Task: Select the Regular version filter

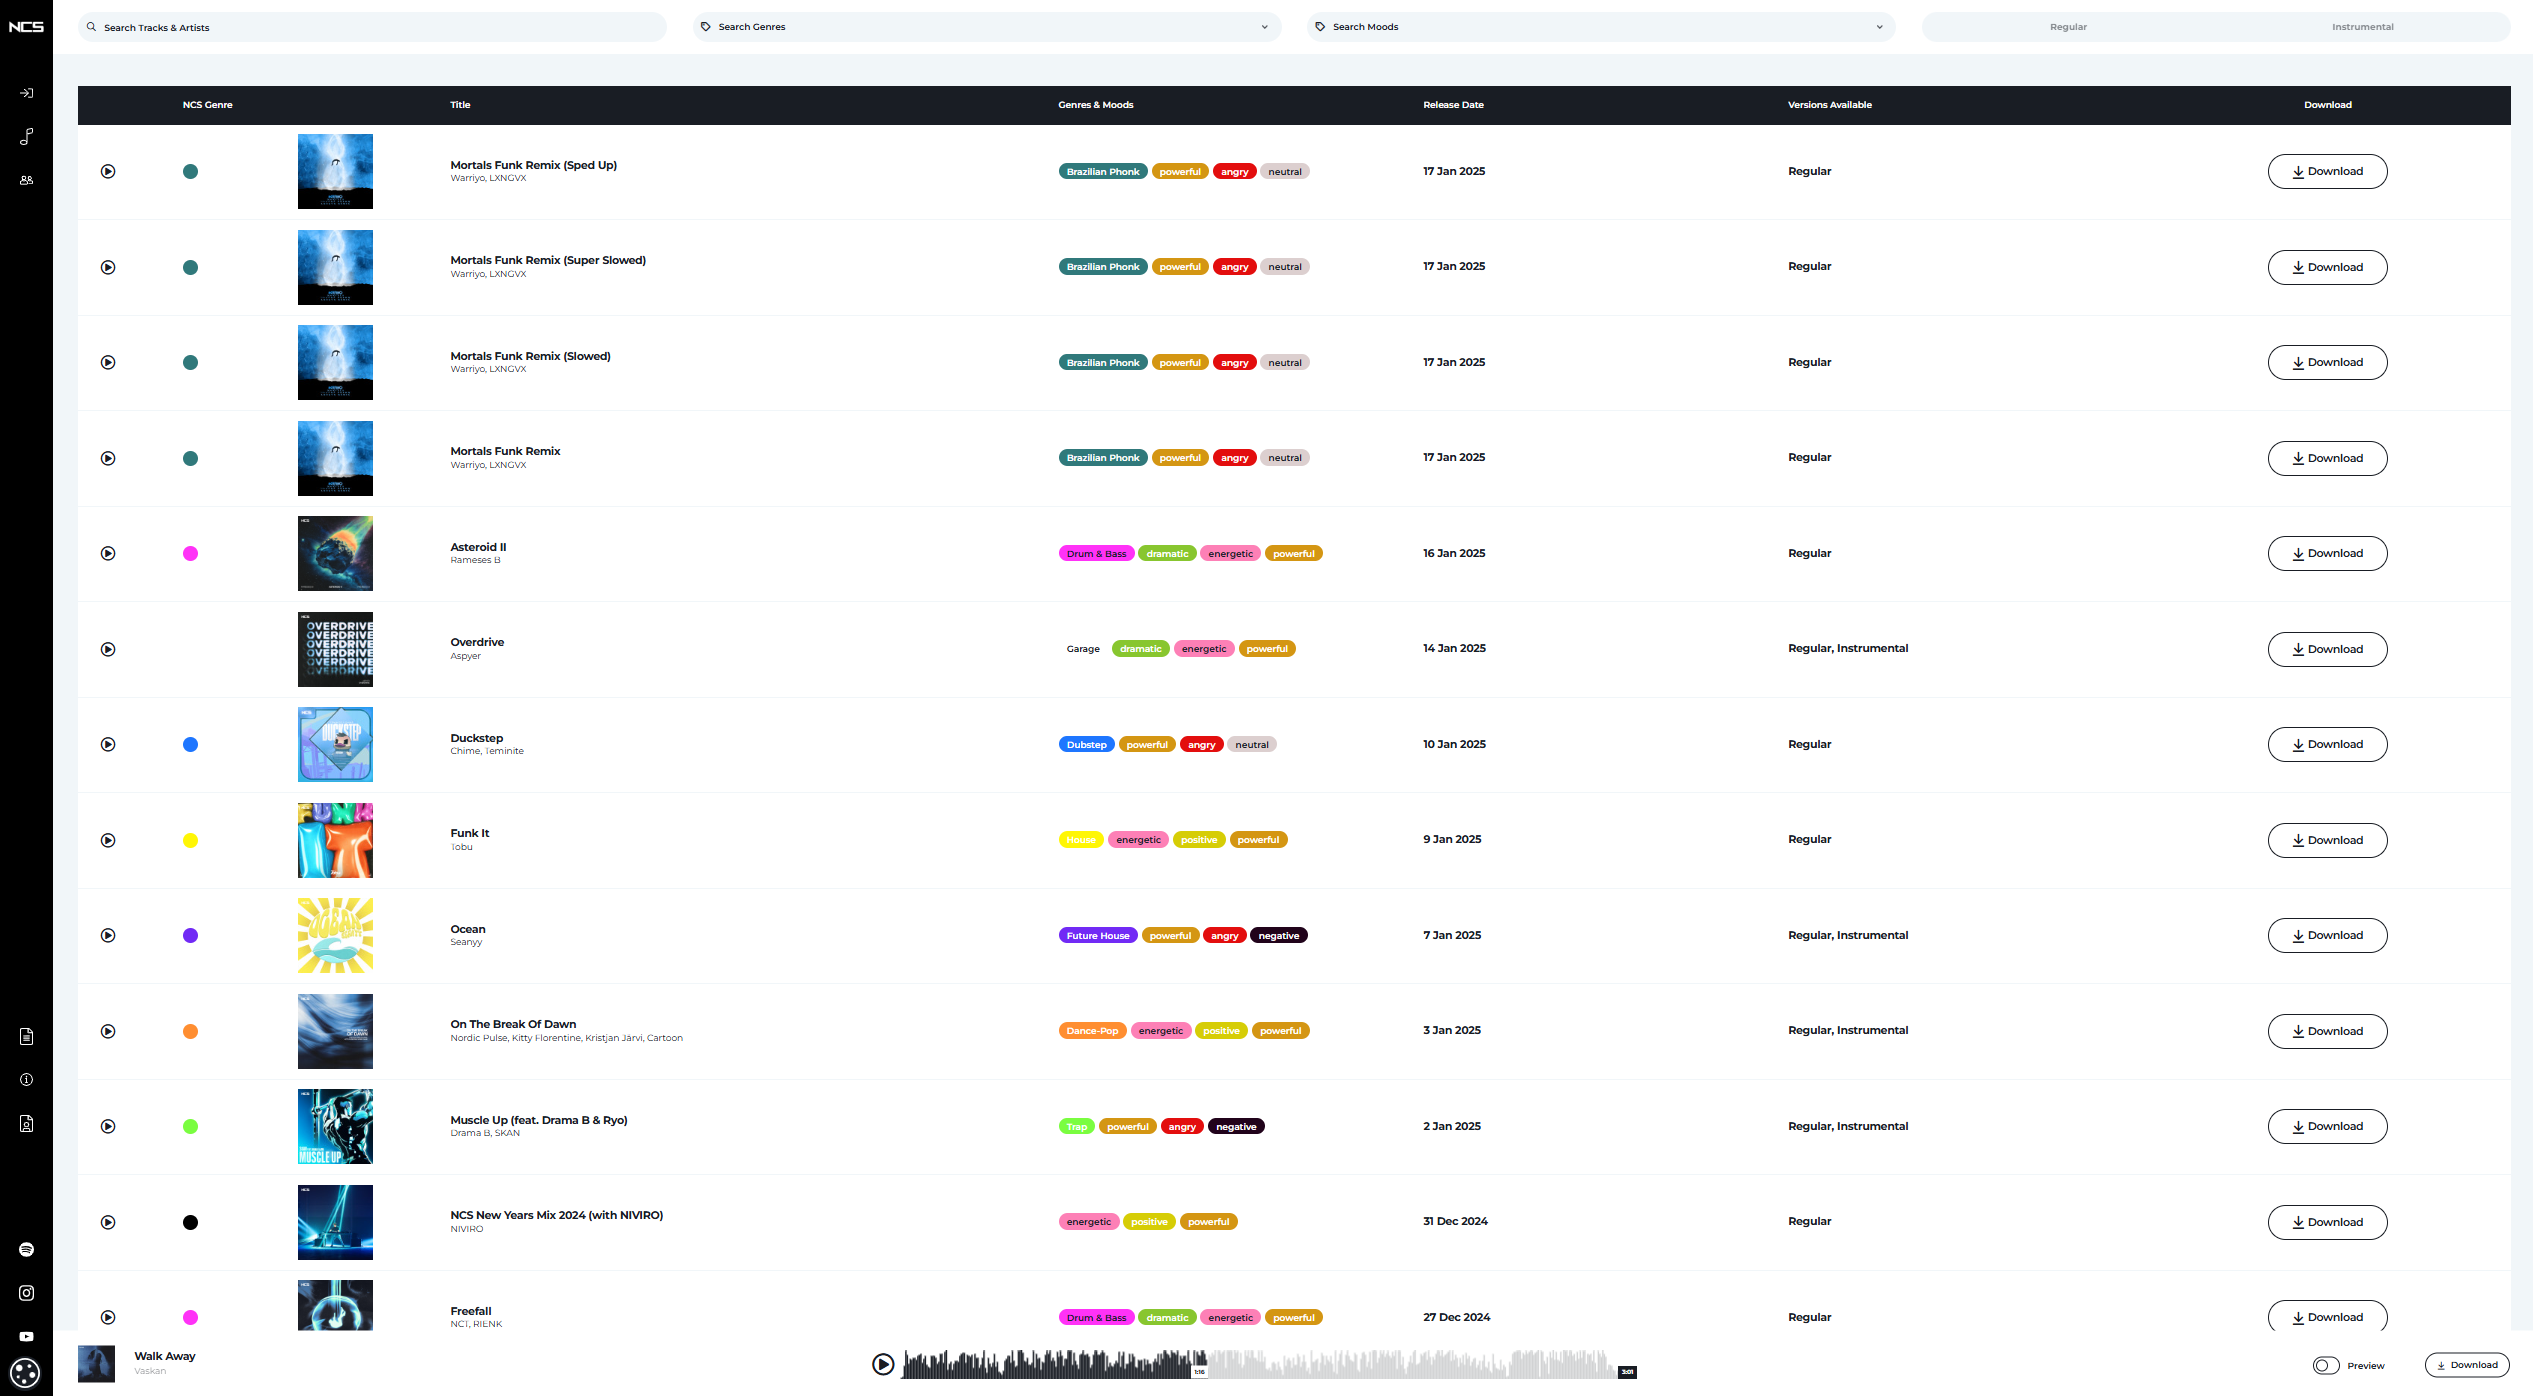Action: point(2068,27)
